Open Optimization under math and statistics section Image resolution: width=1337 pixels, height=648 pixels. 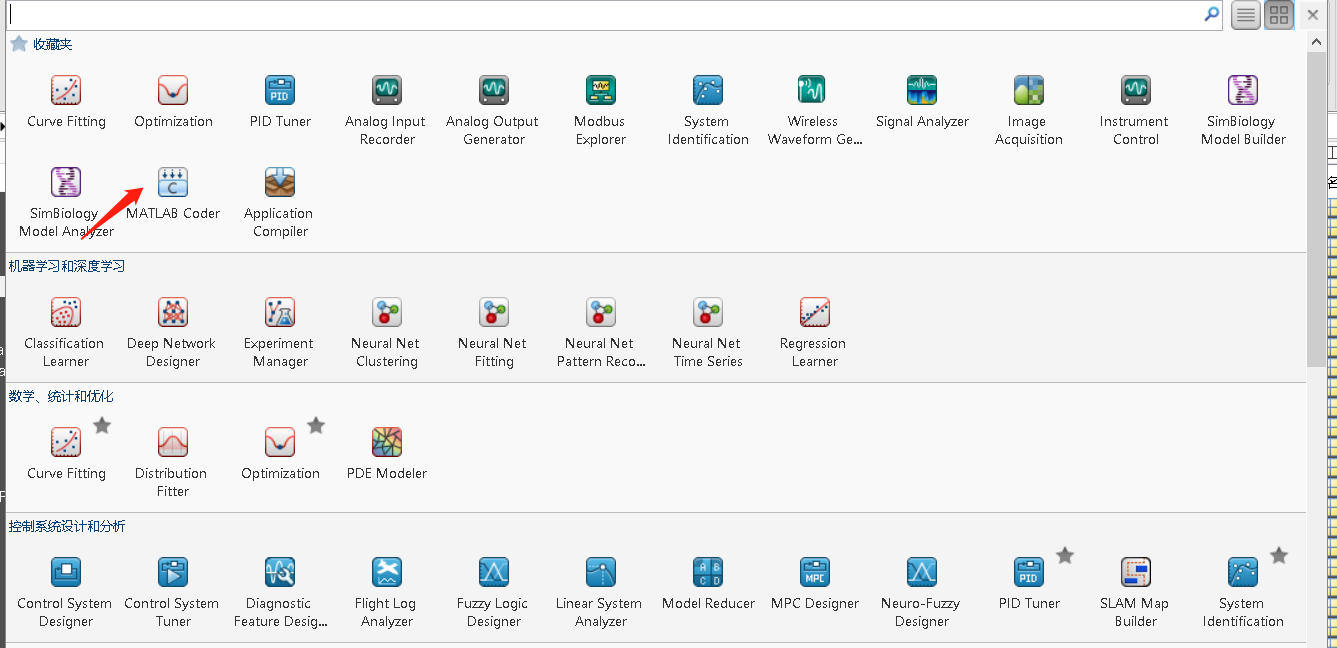pyautogui.click(x=280, y=454)
